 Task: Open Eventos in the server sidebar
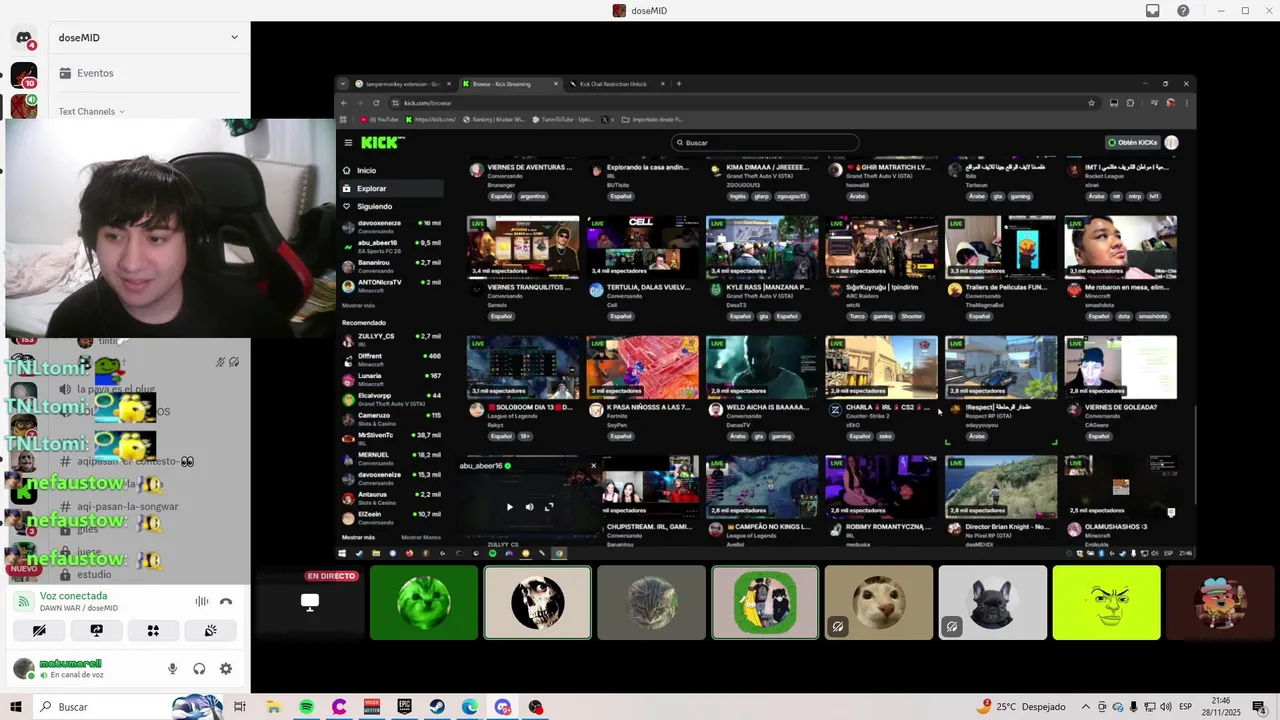coord(95,73)
